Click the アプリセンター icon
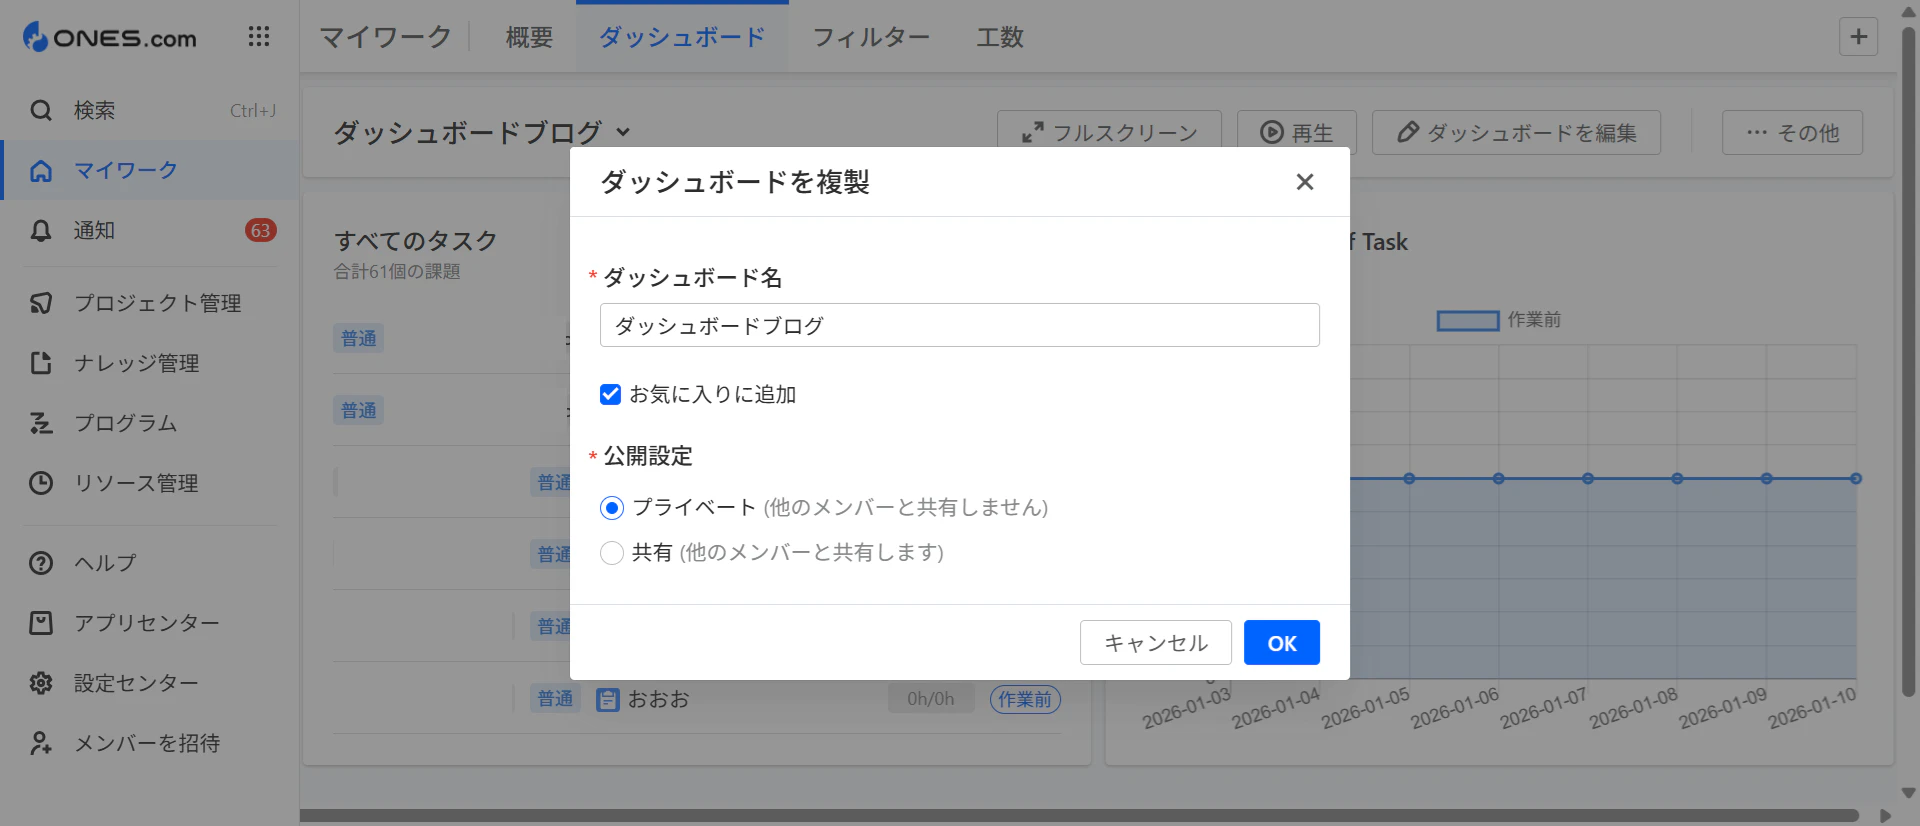Image resolution: width=1920 pixels, height=826 pixels. pos(41,623)
